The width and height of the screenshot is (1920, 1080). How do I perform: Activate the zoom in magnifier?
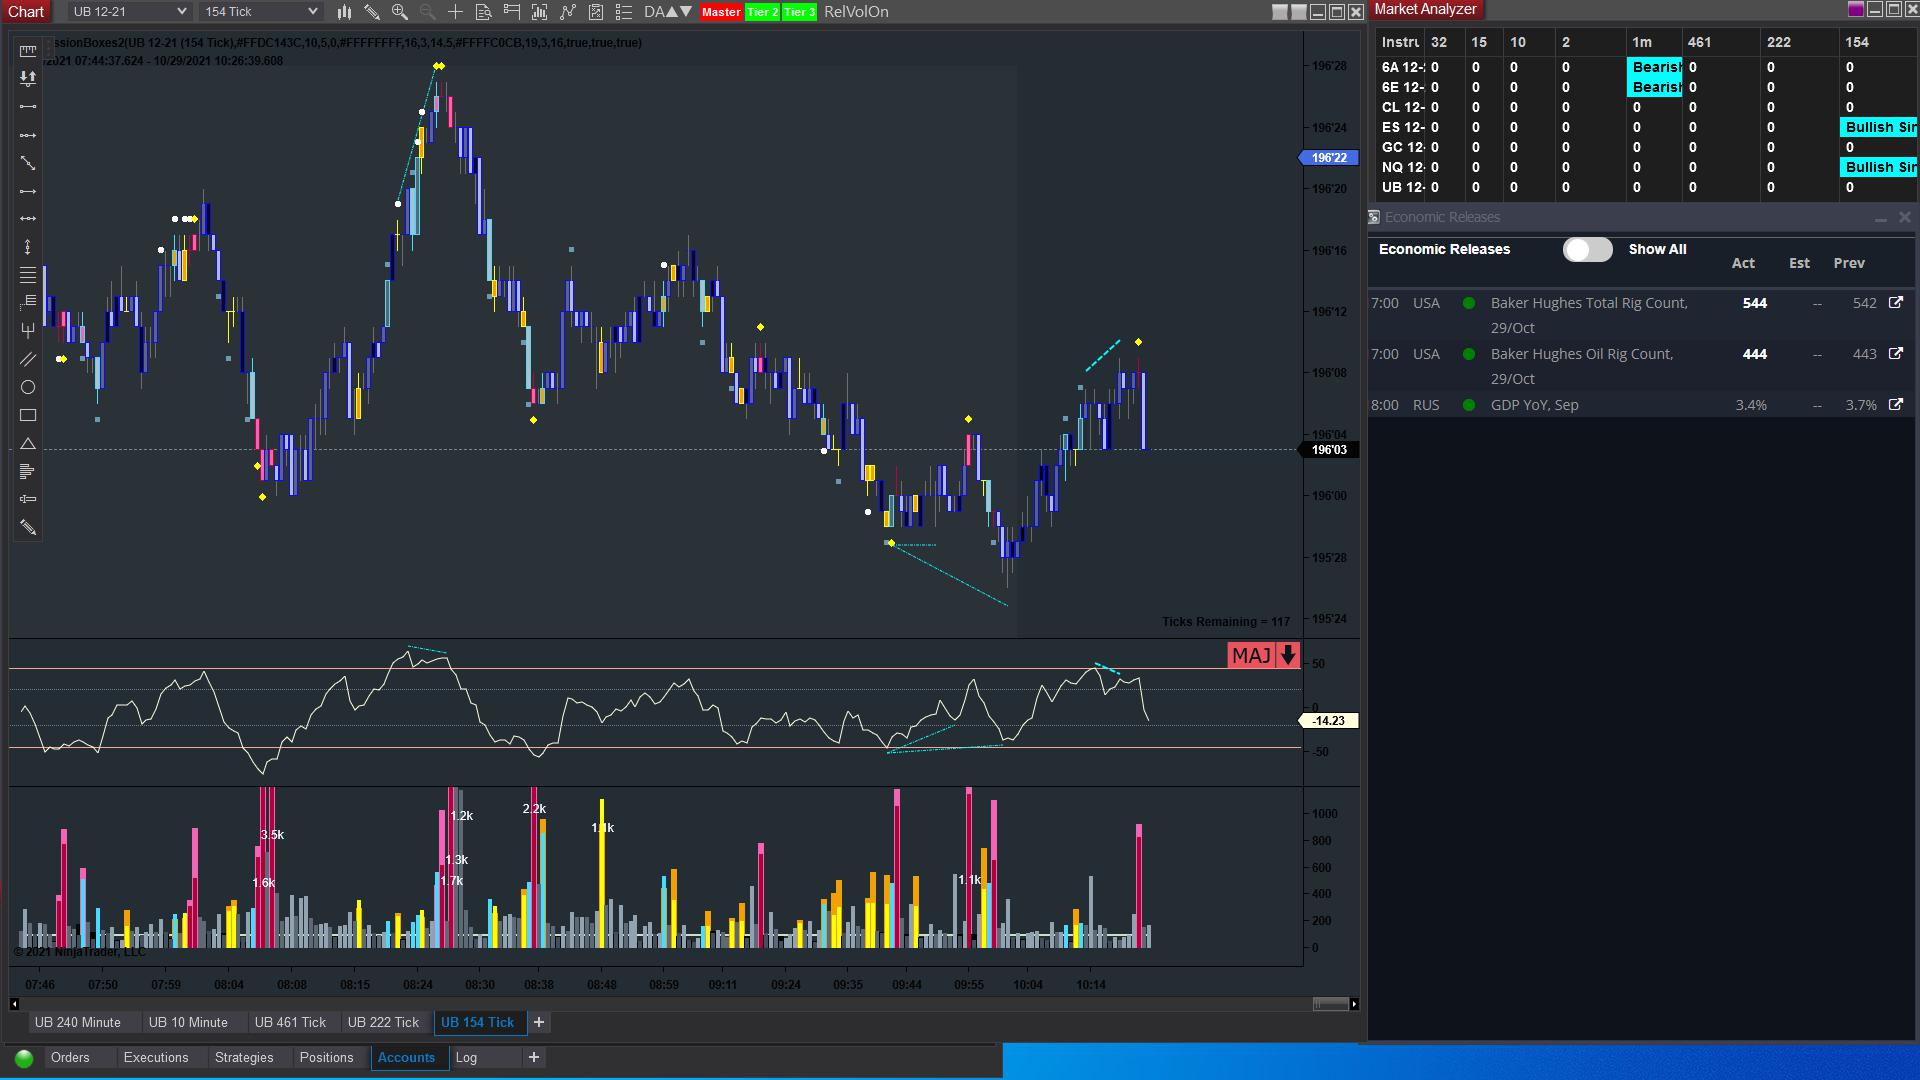tap(400, 12)
